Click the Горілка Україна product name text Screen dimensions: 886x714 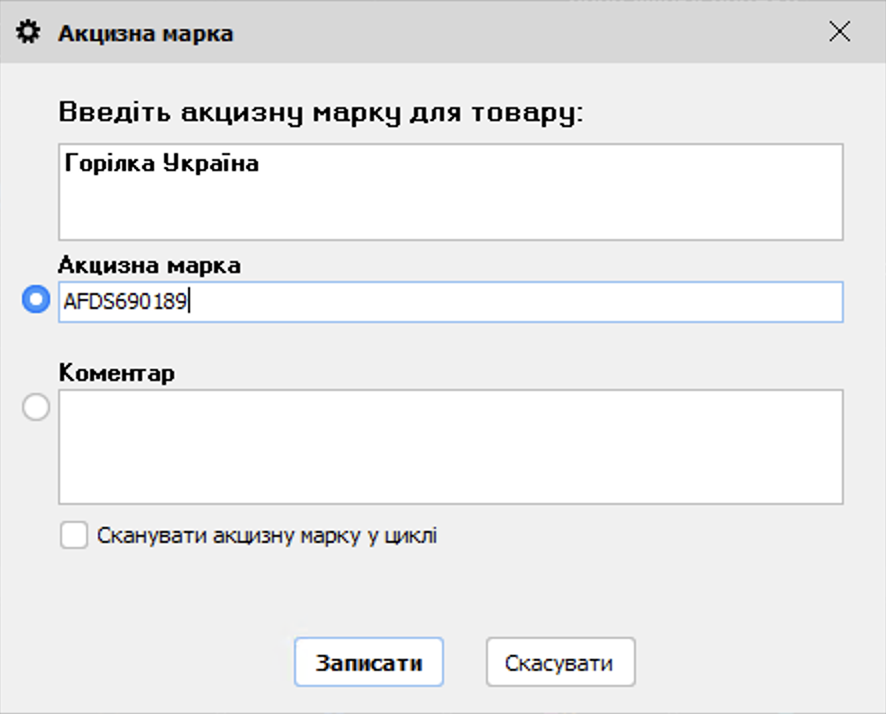coord(162,163)
